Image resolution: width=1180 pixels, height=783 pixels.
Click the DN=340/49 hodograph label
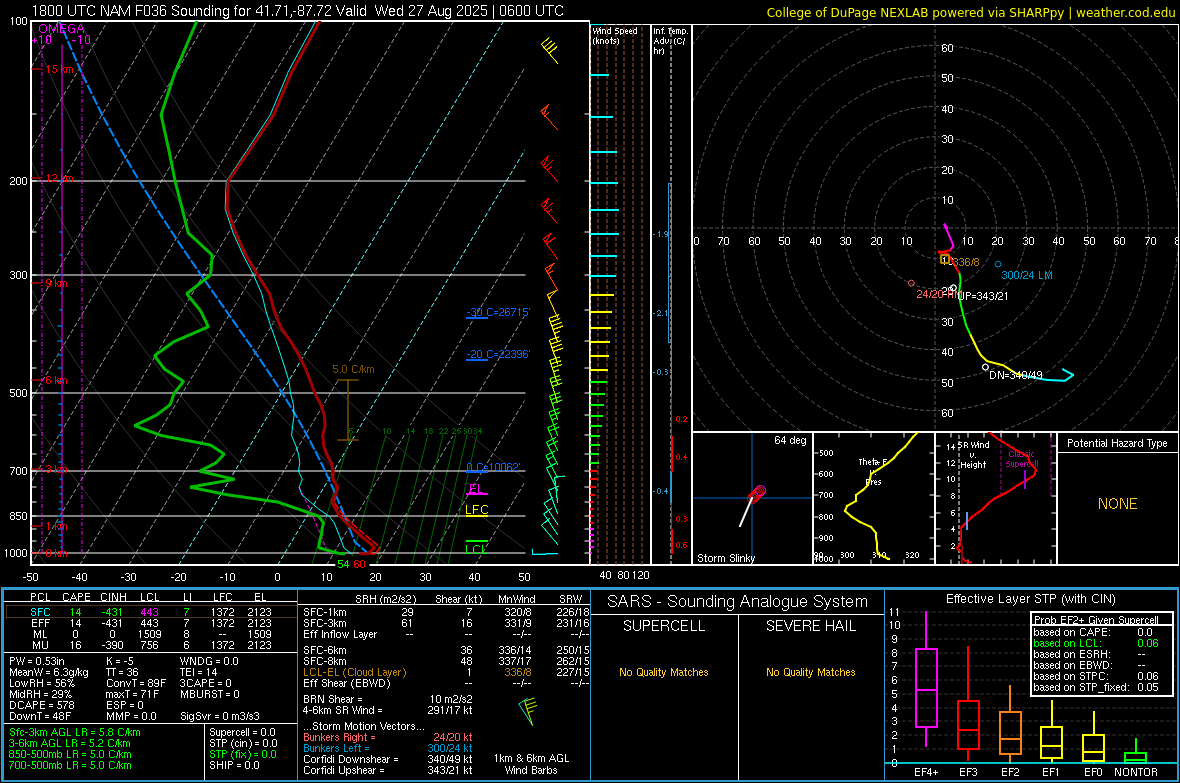(1015, 375)
